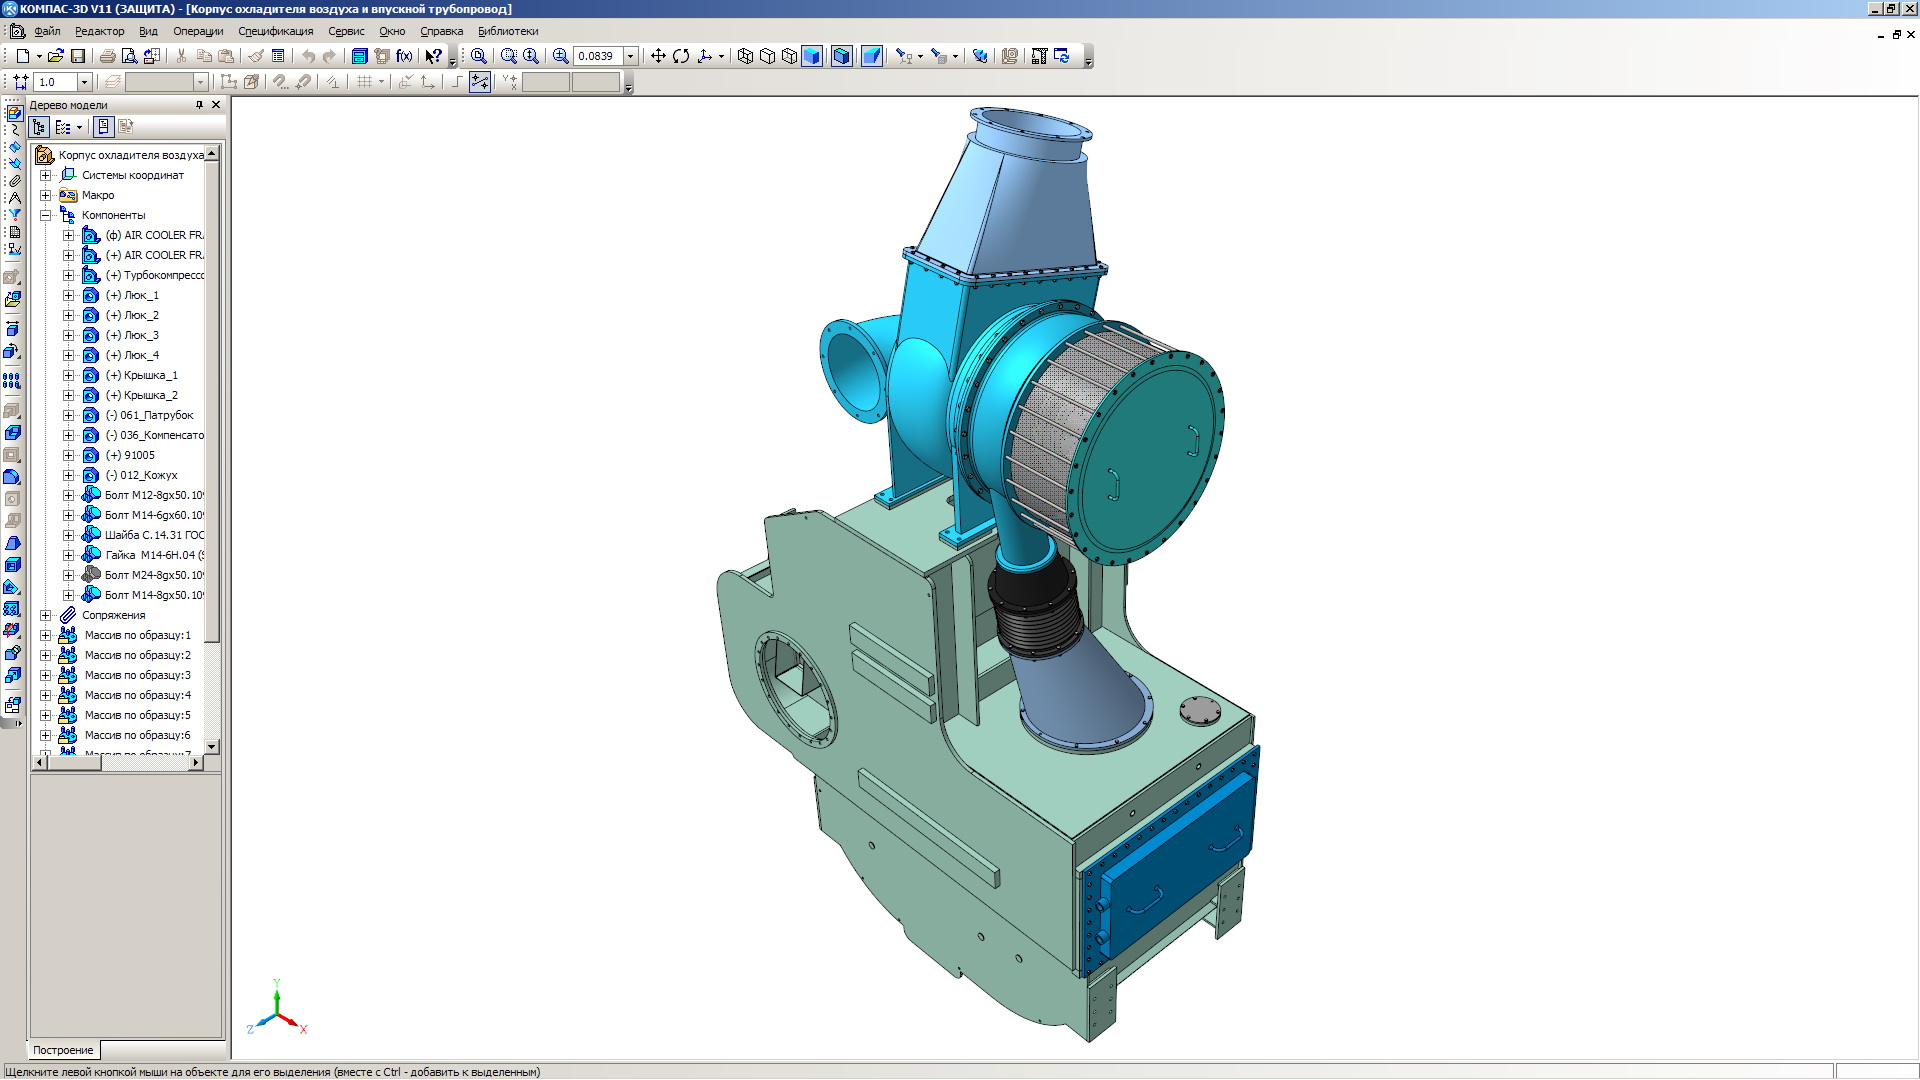This screenshot has height=1080, width=1920.
Task: Toggle shaded with edges display mode
Action: coord(842,56)
